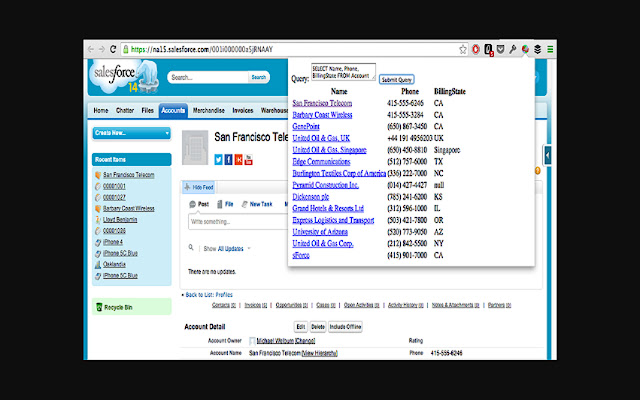Click the stacked layers extension icon
Image resolution: width=640 pixels, height=400 pixels.
click(x=538, y=49)
